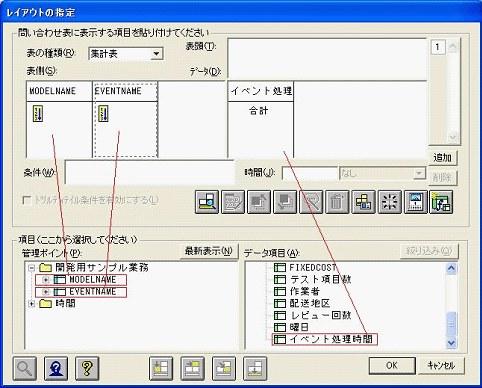Click the yellow question mark help icon
482x388 pixels.
click(x=87, y=368)
